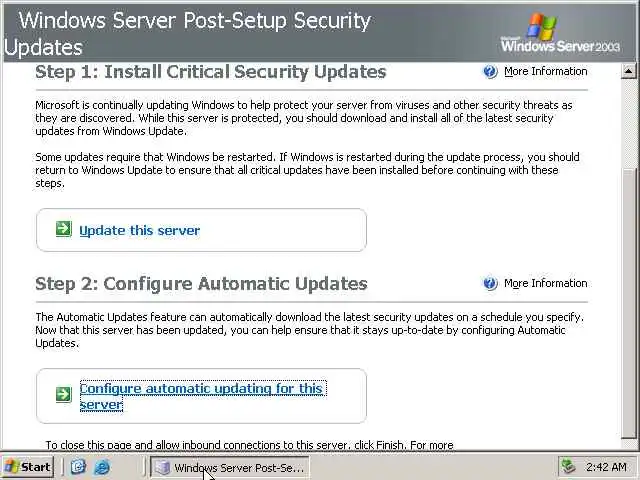The width and height of the screenshot is (640, 480).
Task: Open Internet Explorer from Quick Launch
Action: pyautogui.click(x=101, y=467)
